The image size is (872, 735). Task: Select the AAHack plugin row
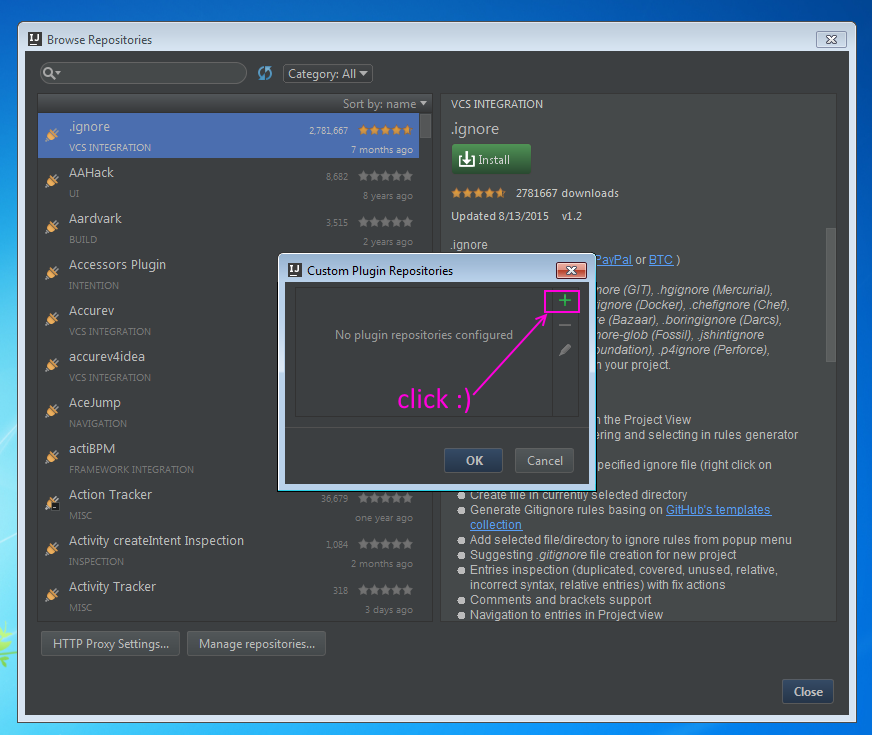point(229,181)
